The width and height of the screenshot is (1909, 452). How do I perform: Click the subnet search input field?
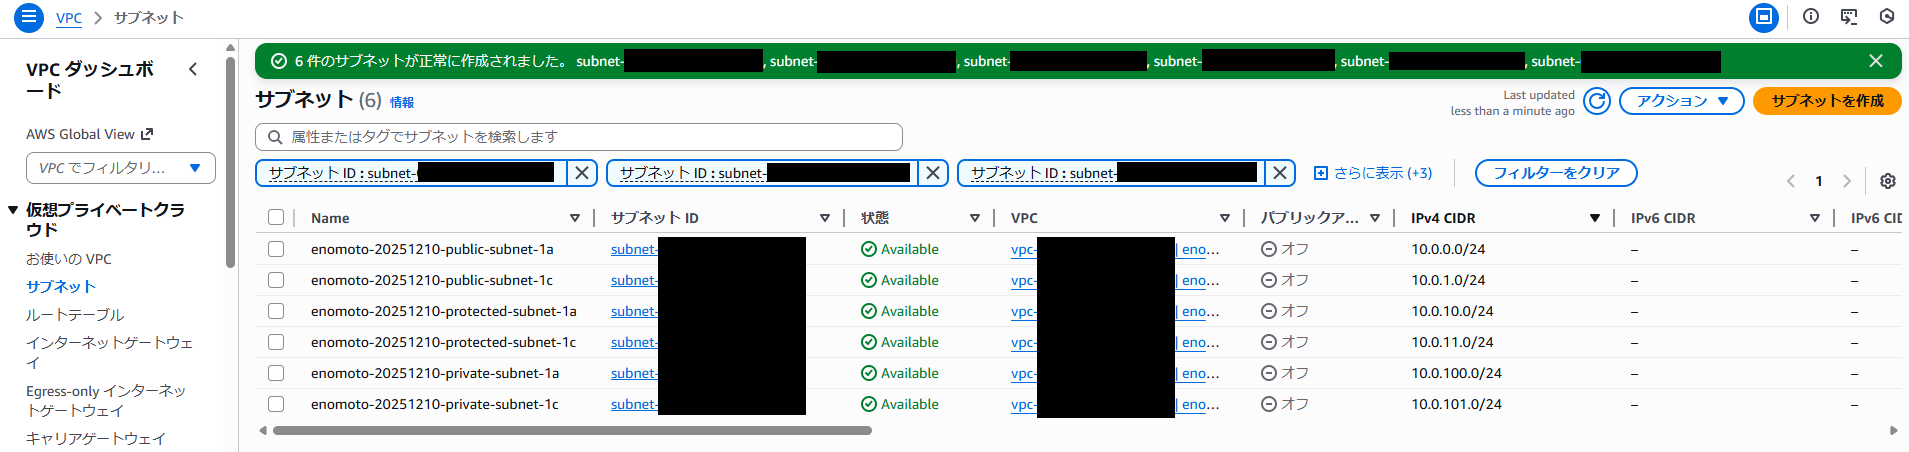pos(579,137)
